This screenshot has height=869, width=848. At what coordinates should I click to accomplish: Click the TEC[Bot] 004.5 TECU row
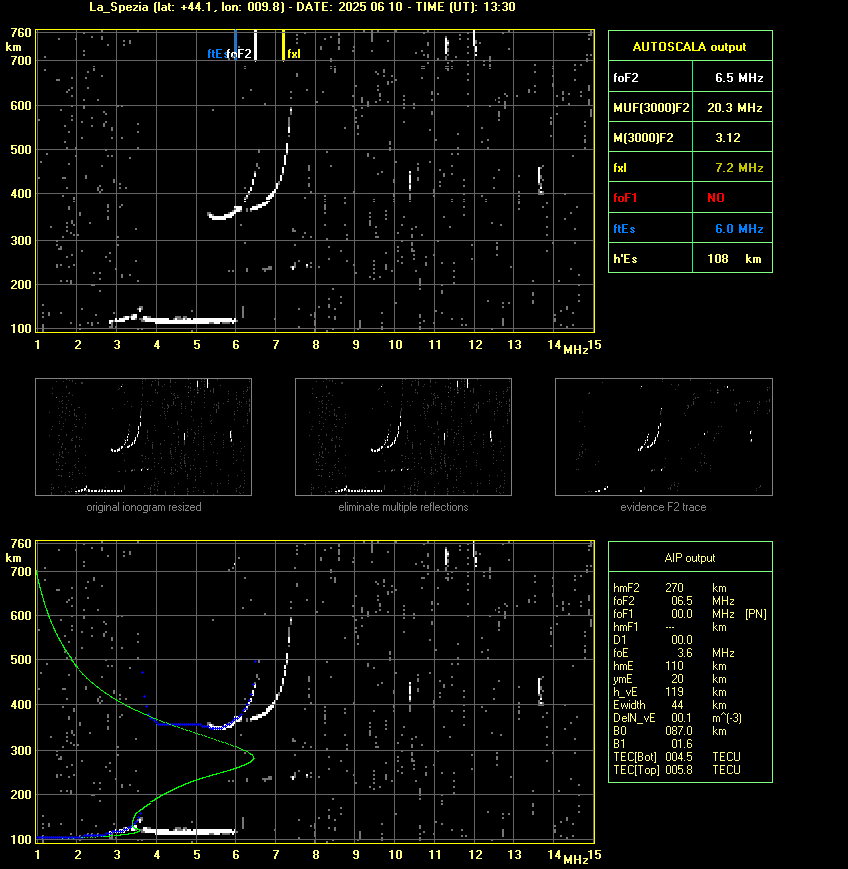(x=677, y=757)
